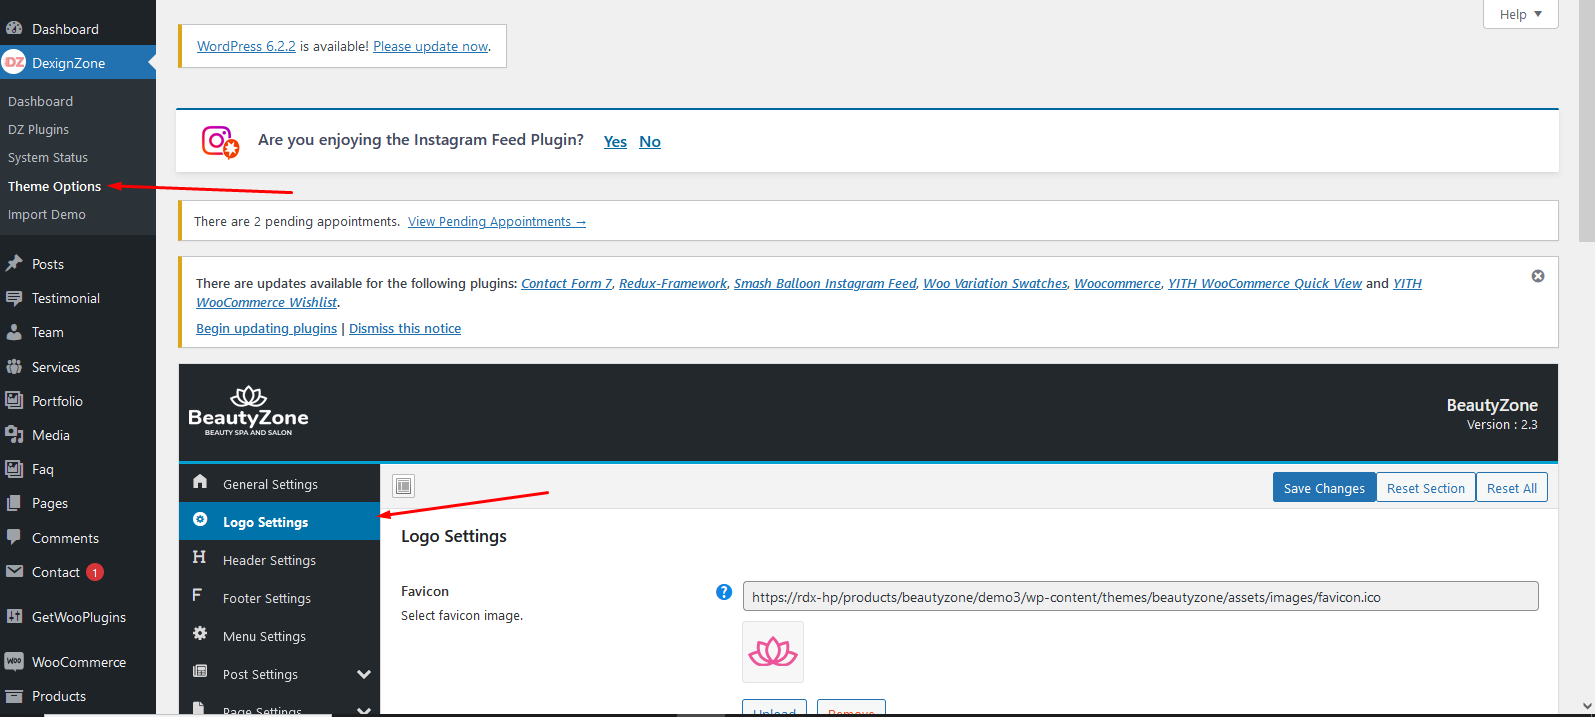Open View Pending Appointments link
The height and width of the screenshot is (717, 1595).
coord(497,222)
